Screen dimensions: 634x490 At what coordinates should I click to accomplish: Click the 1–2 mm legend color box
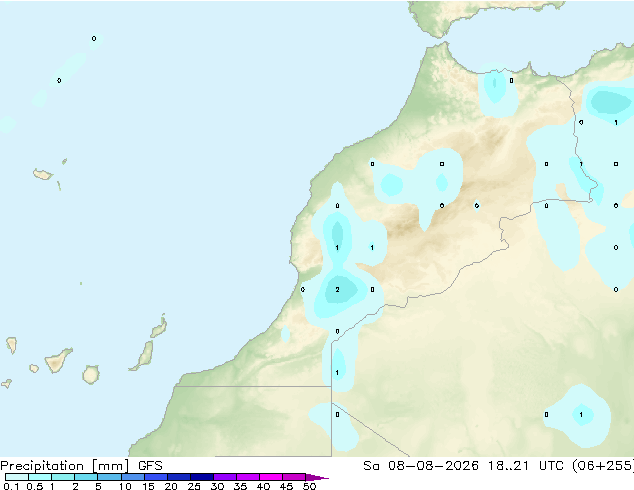click(63, 477)
